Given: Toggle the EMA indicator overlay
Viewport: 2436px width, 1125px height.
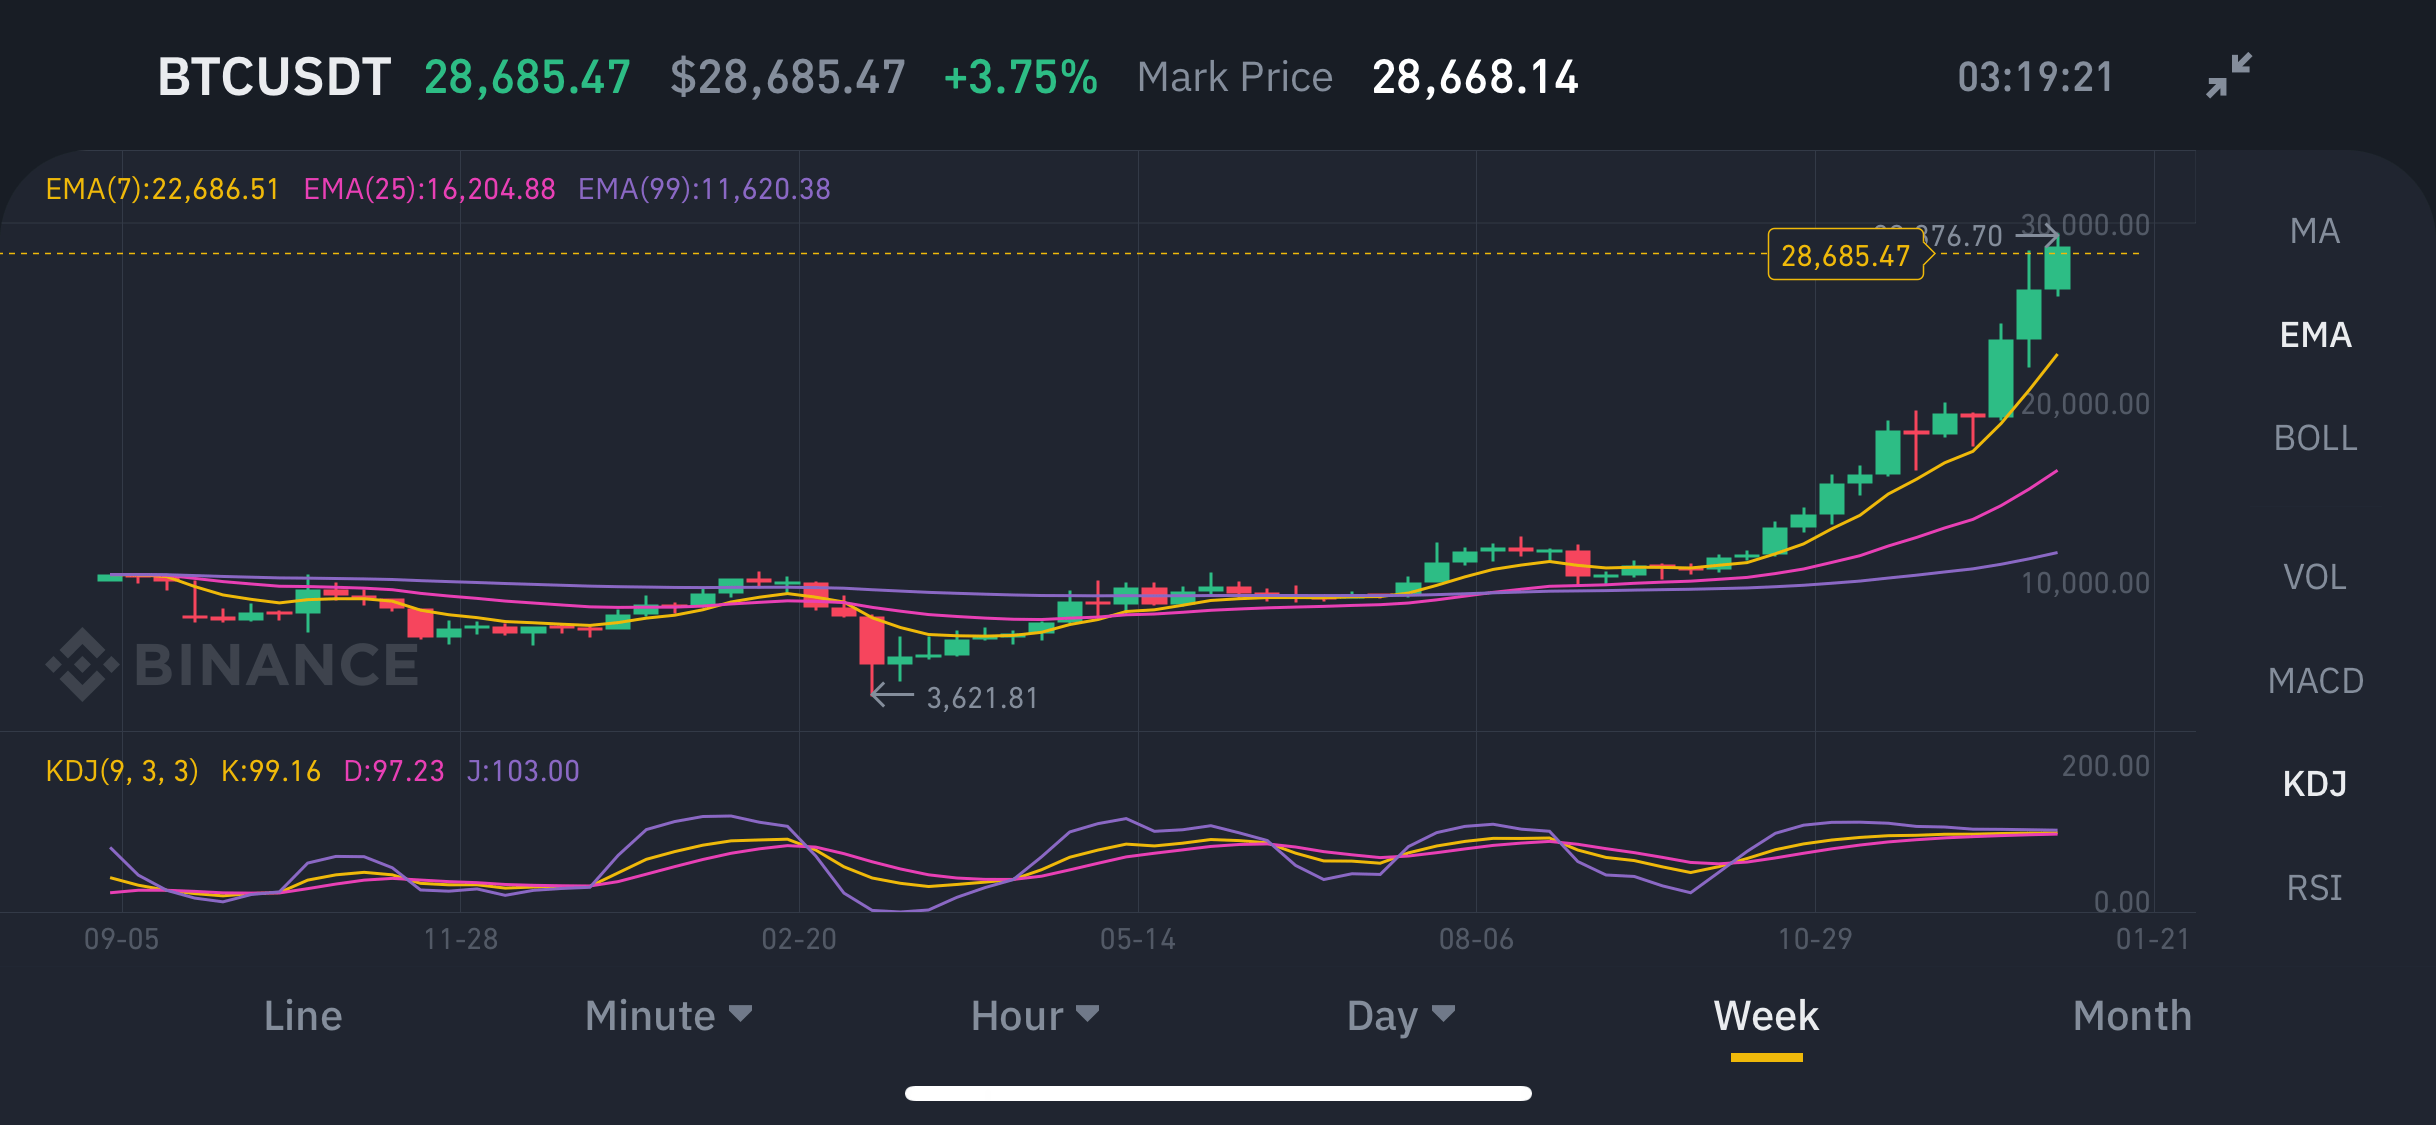Looking at the screenshot, I should click(x=2315, y=334).
